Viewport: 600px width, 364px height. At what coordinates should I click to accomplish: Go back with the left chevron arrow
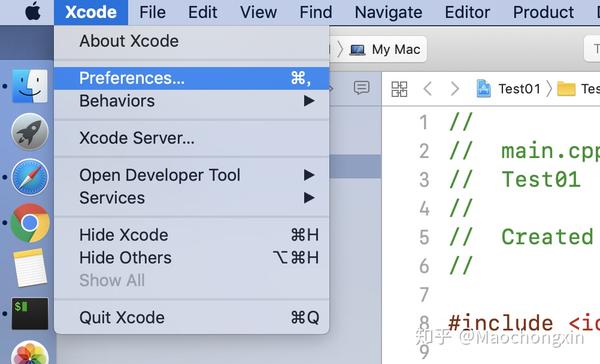point(428,89)
